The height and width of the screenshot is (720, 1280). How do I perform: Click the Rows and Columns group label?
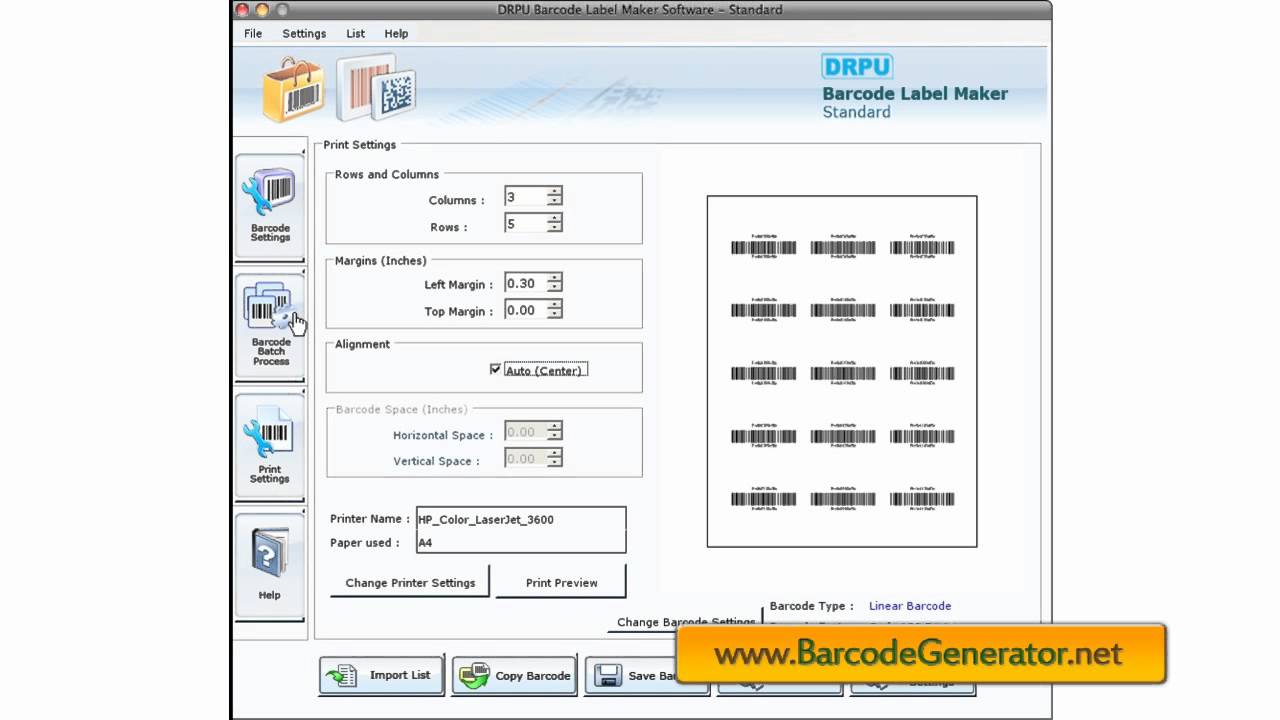pos(387,174)
